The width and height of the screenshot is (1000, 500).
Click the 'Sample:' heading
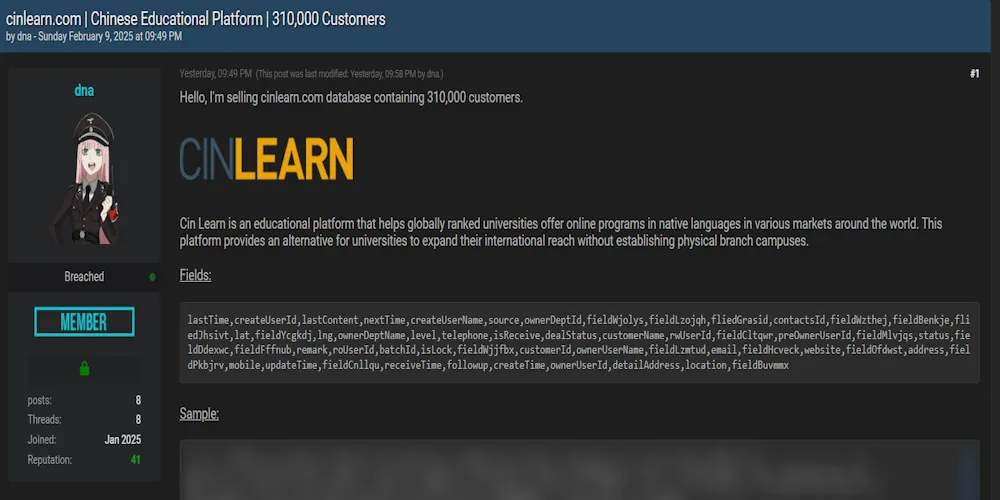[199, 414]
